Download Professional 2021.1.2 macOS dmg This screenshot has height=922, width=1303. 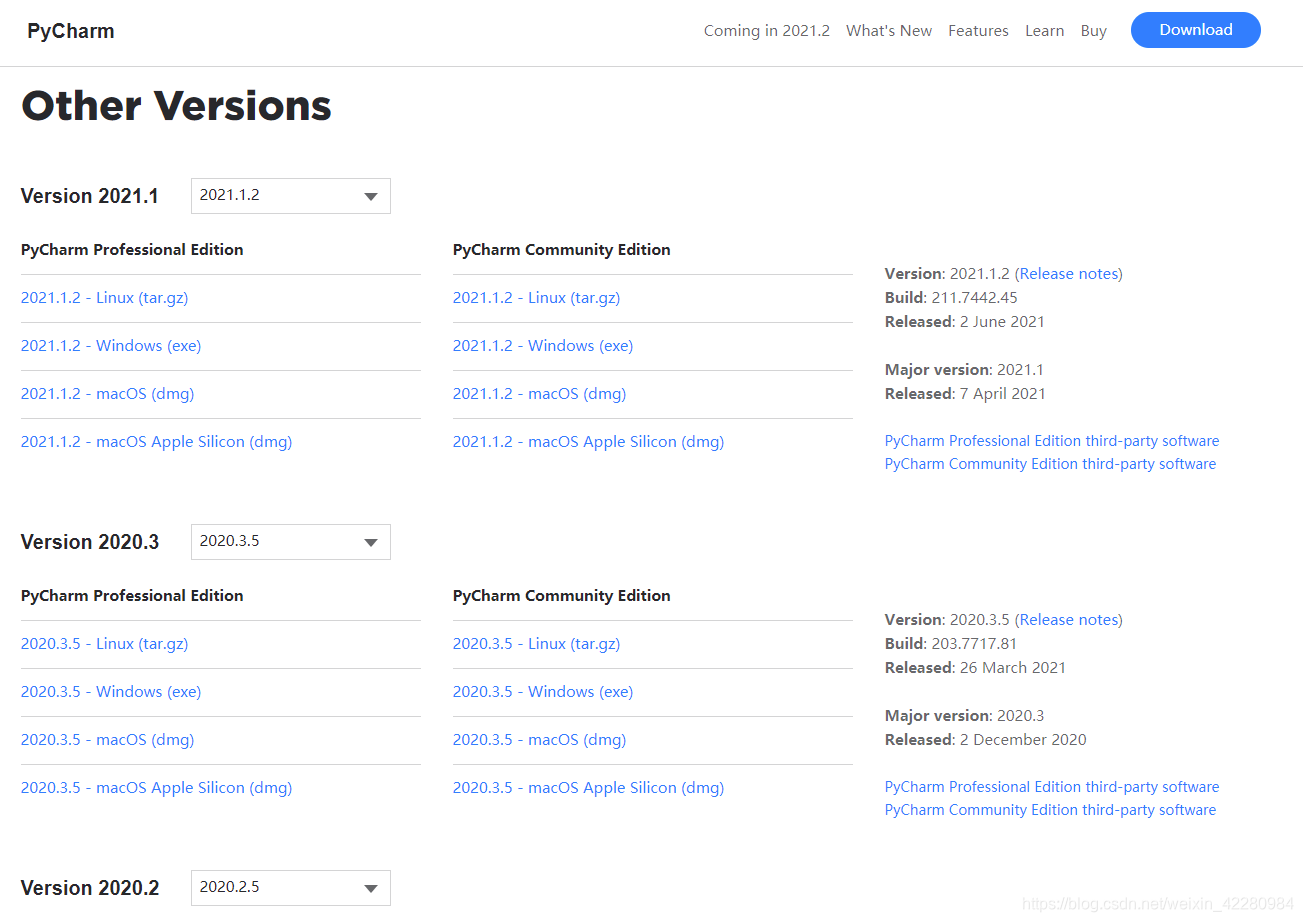(x=108, y=394)
